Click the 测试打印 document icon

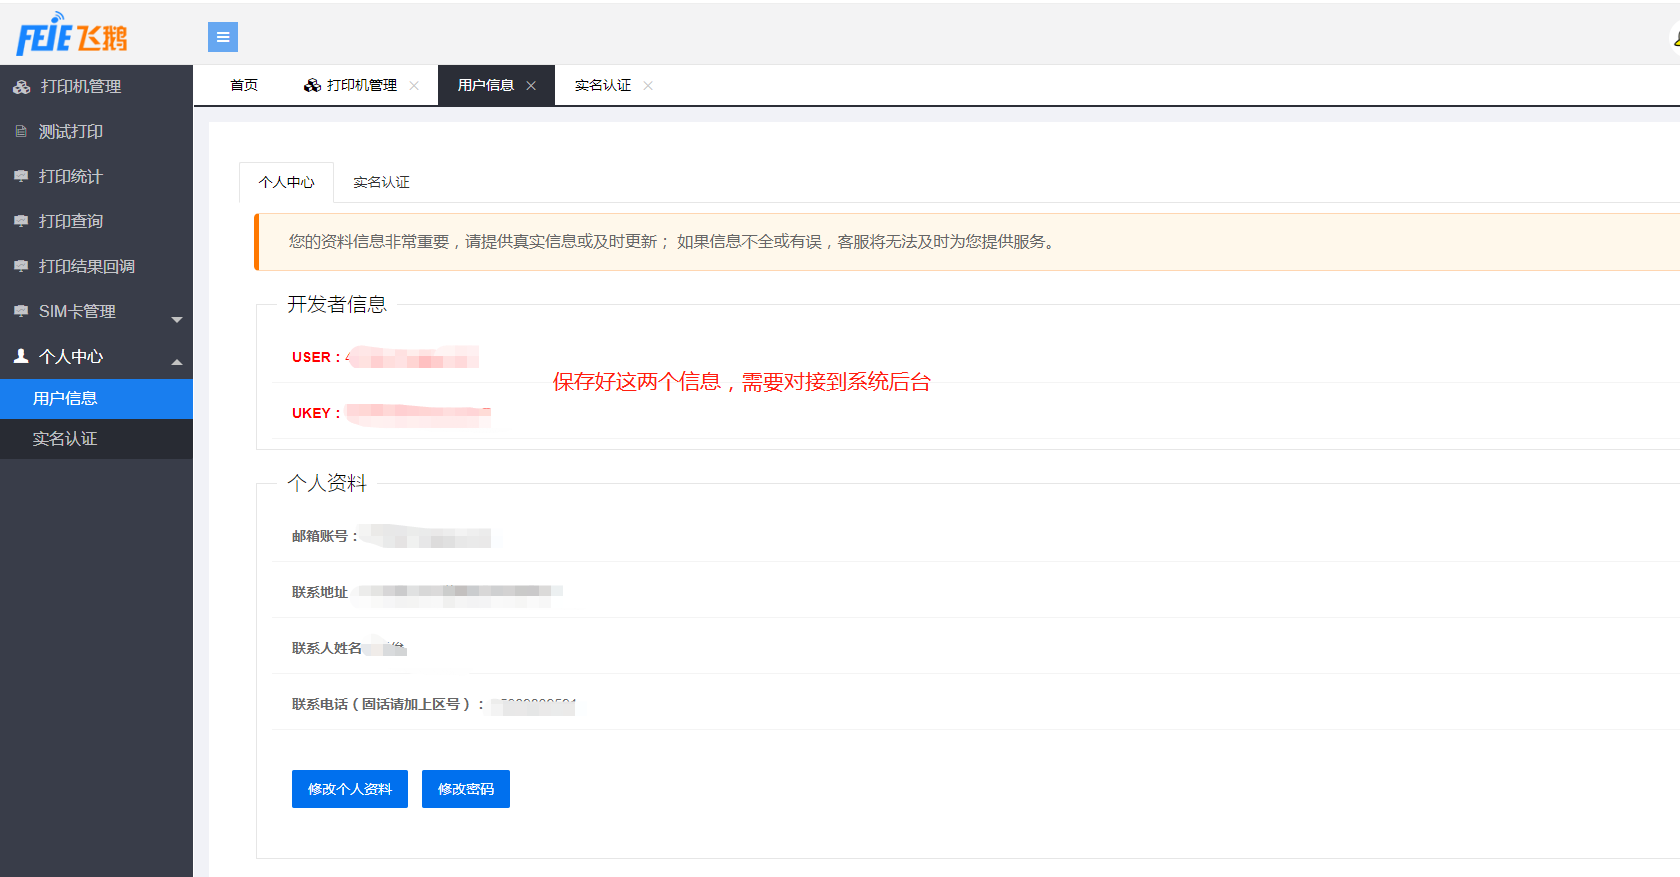point(21,132)
